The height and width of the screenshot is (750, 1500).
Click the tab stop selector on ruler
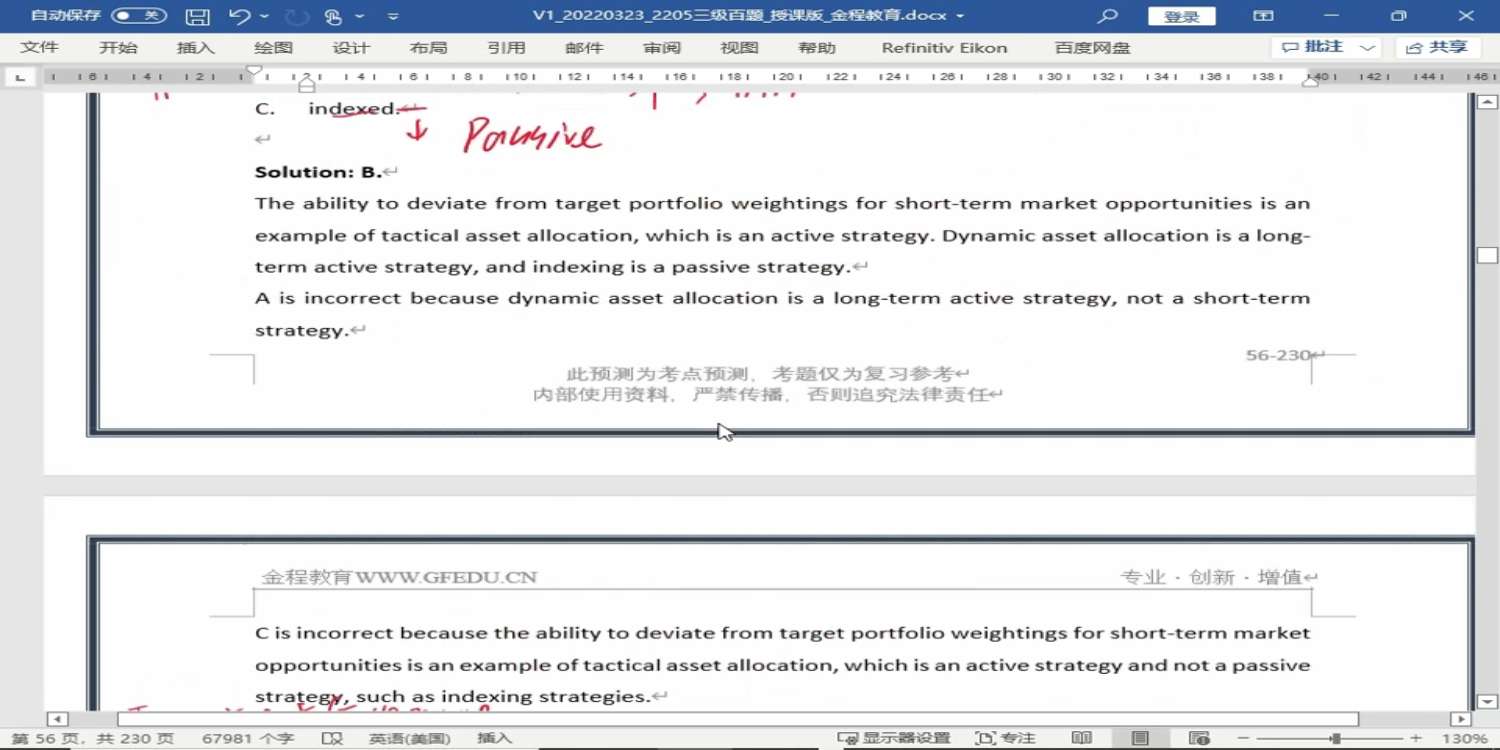(x=20, y=77)
